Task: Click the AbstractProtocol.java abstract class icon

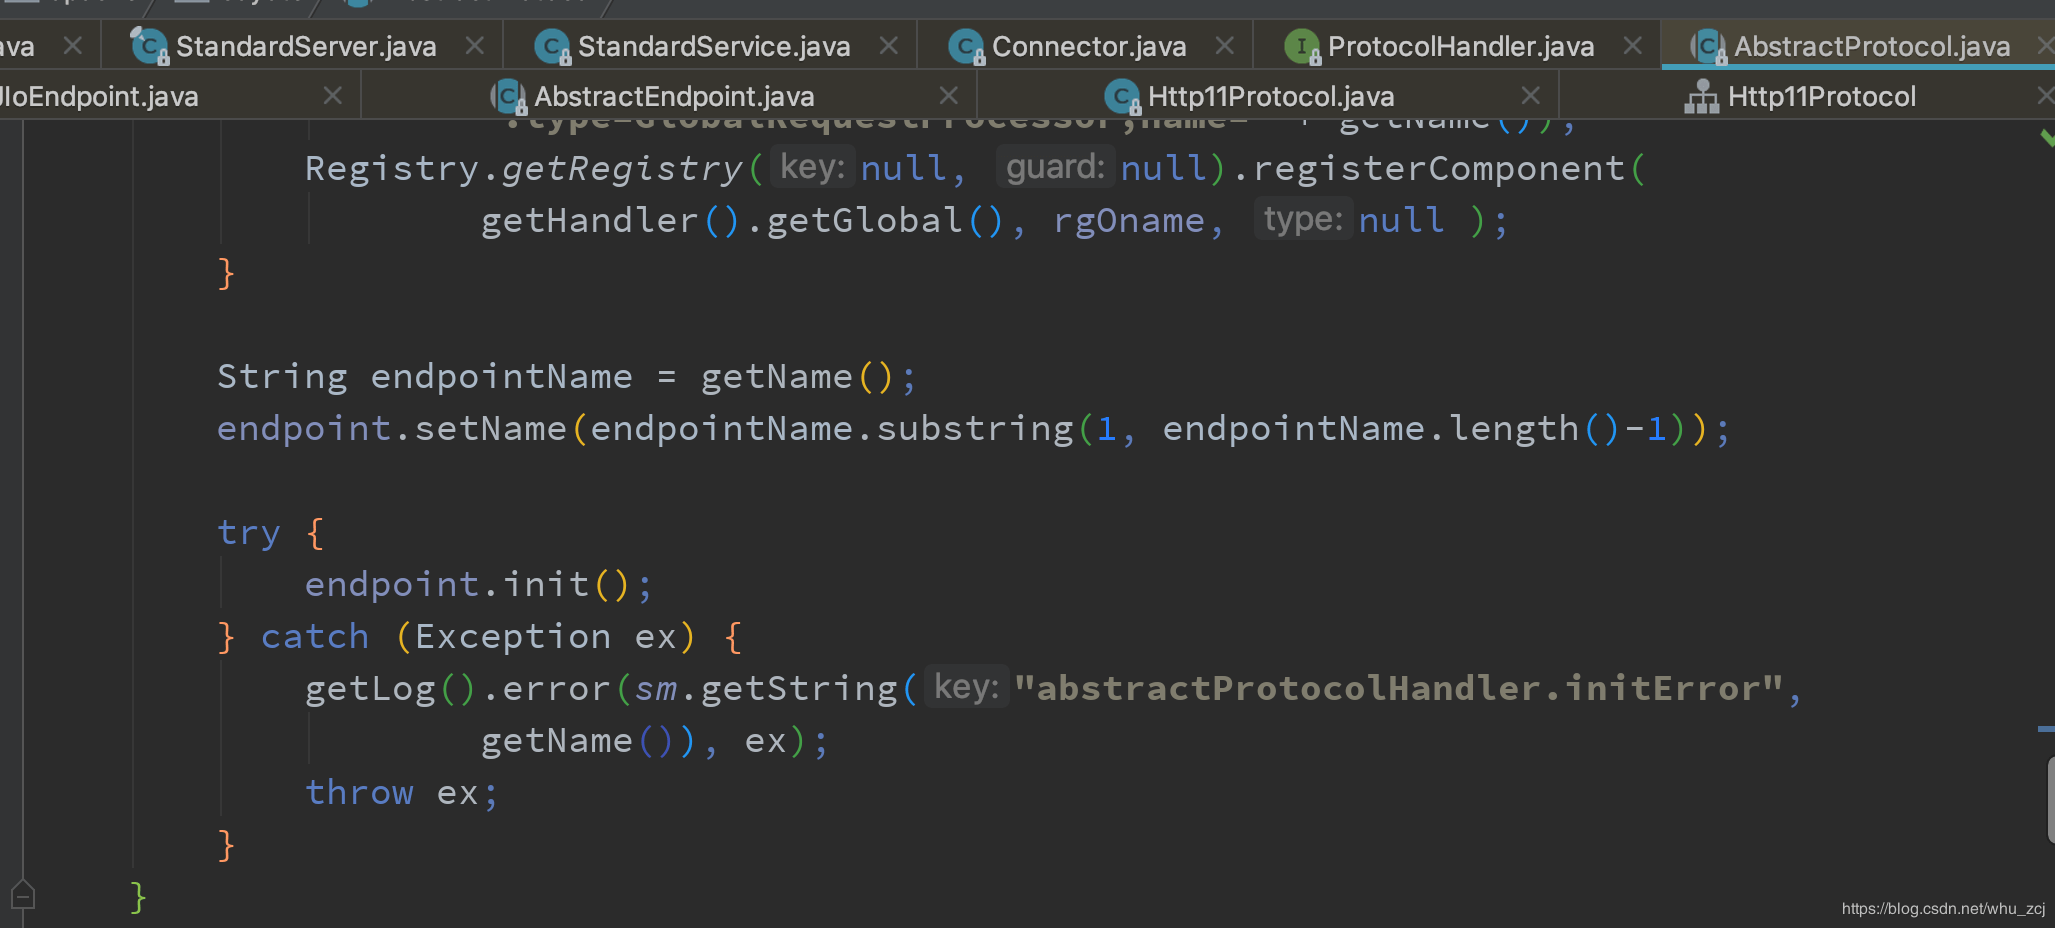Action: (x=1708, y=46)
